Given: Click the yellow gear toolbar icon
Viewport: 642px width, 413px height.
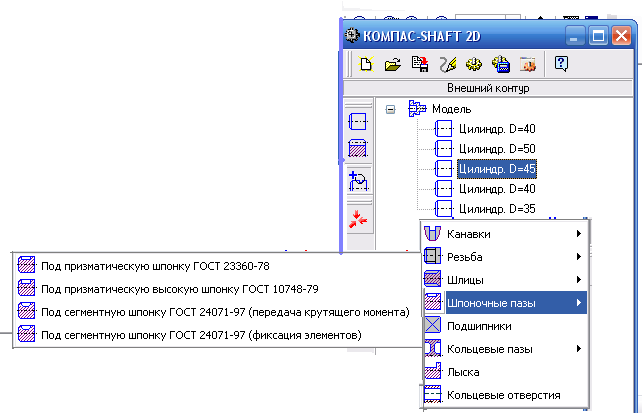Looking at the screenshot, I should pyautogui.click(x=474, y=64).
